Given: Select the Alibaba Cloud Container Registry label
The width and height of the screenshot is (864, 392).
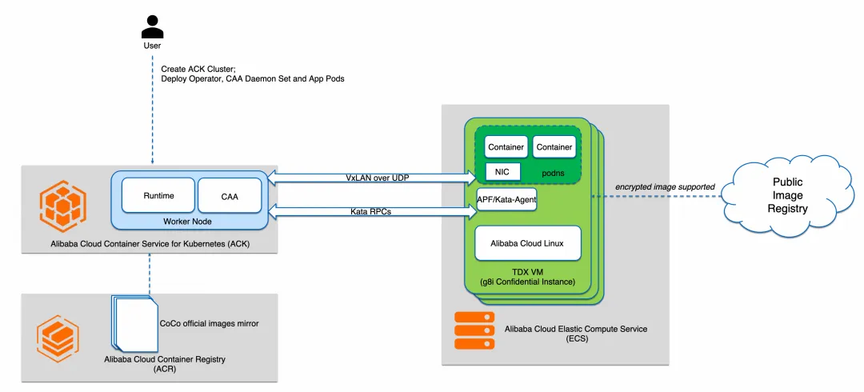Looking at the screenshot, I should coord(165,359).
